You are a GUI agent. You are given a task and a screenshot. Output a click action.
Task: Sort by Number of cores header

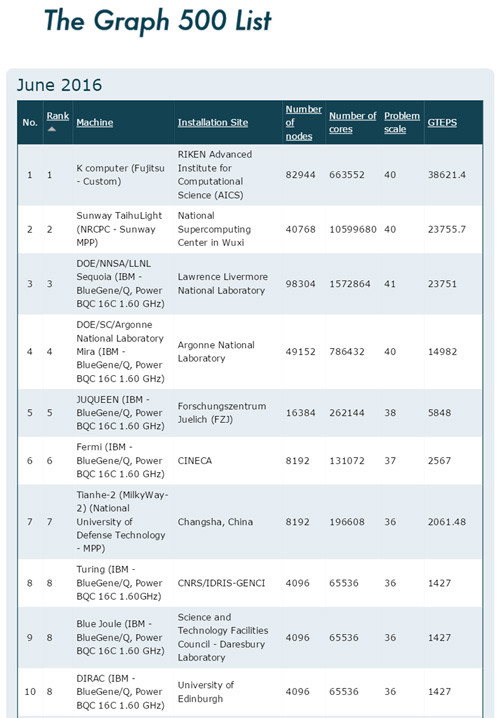(353, 122)
